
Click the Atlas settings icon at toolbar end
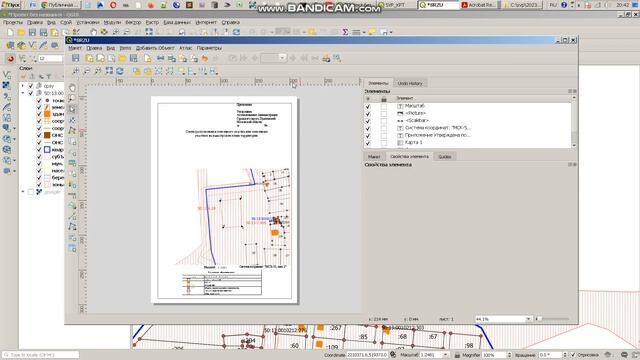[337, 58]
